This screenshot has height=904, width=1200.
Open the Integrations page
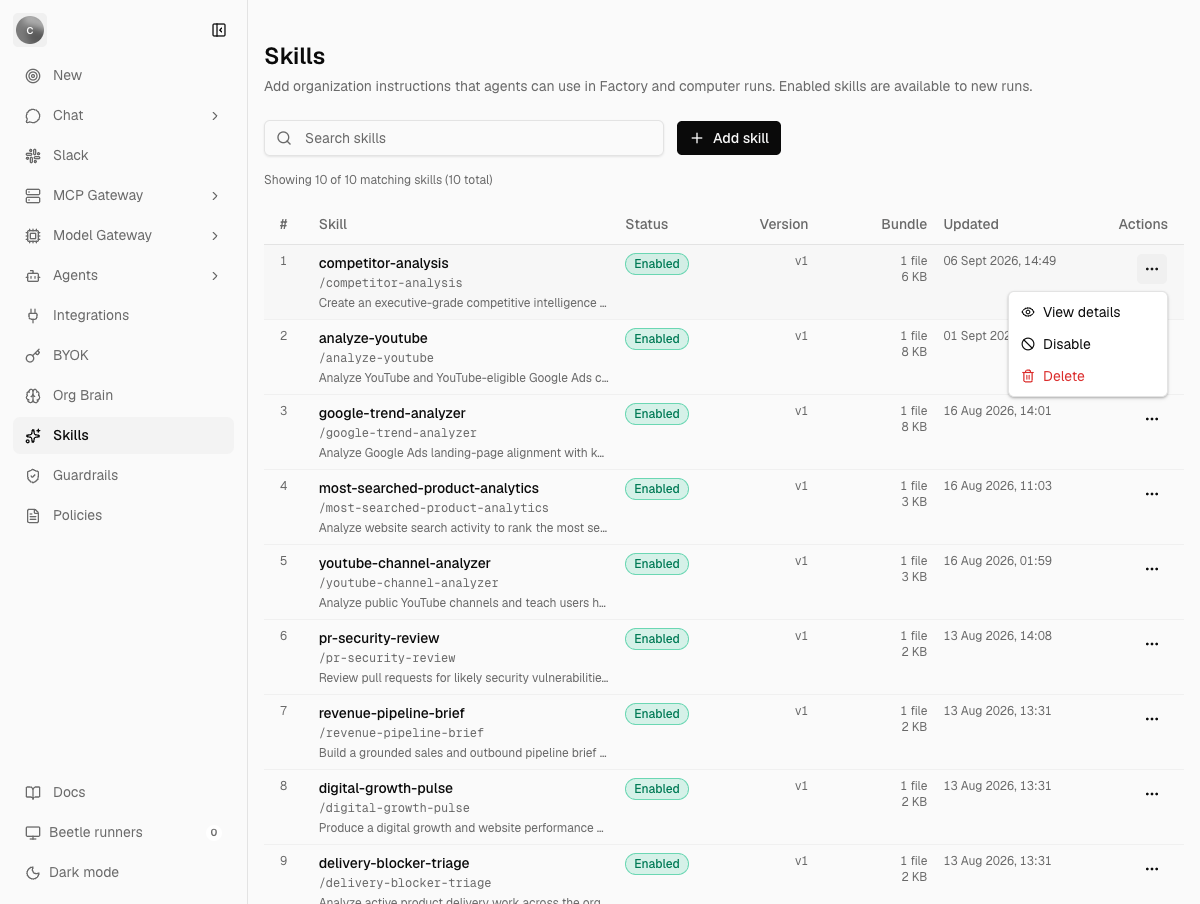pyautogui.click(x=123, y=315)
